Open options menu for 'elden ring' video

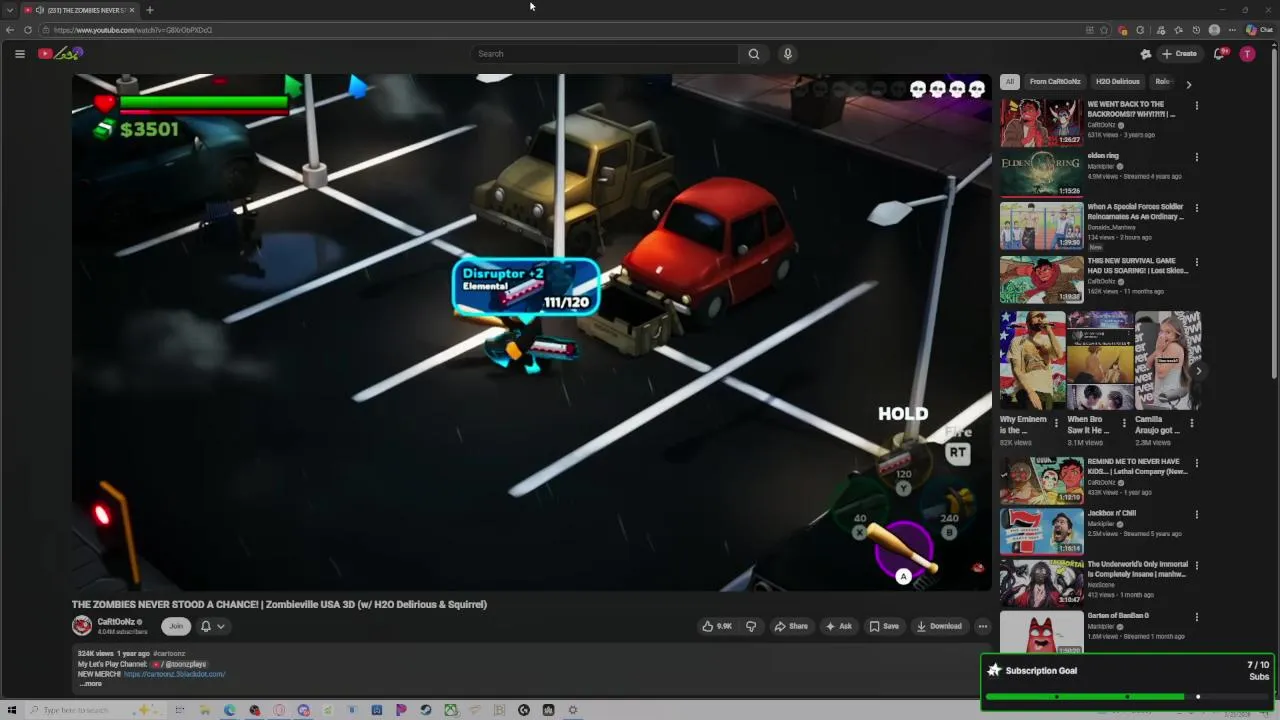[1196, 157]
